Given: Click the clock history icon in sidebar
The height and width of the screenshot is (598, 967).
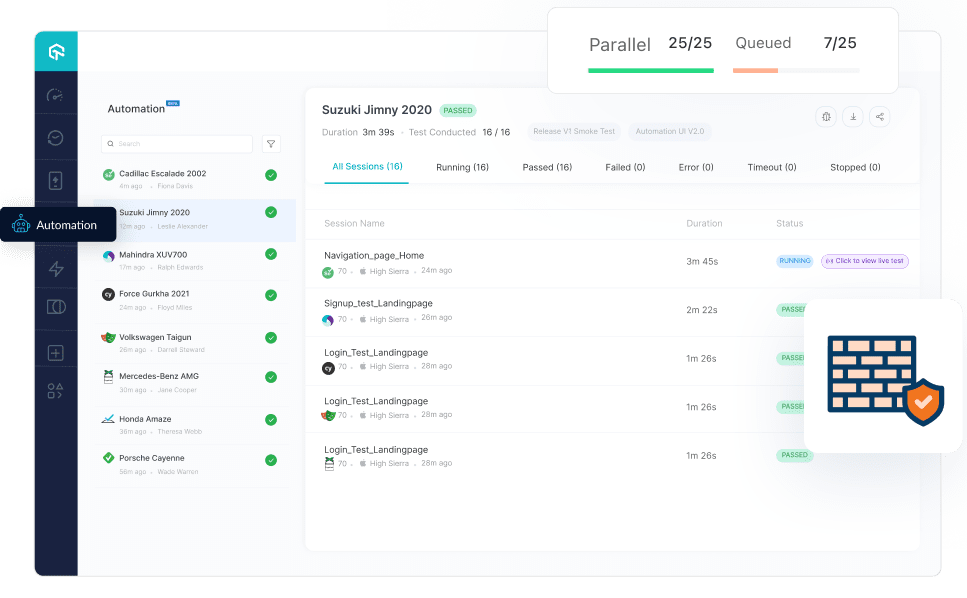Looking at the screenshot, I should pos(56,137).
